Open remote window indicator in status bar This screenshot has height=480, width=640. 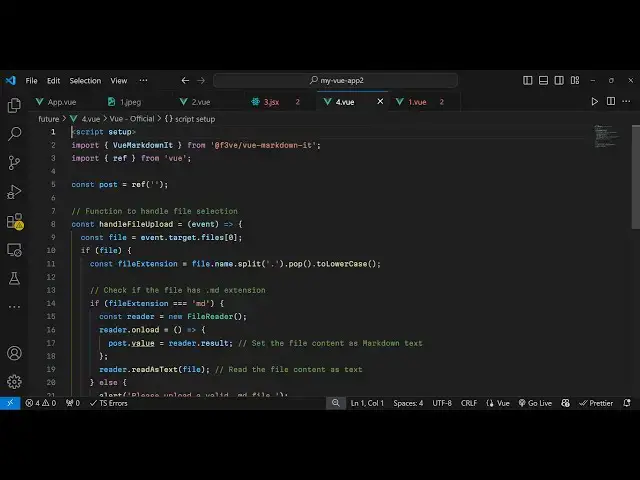tap(10, 403)
